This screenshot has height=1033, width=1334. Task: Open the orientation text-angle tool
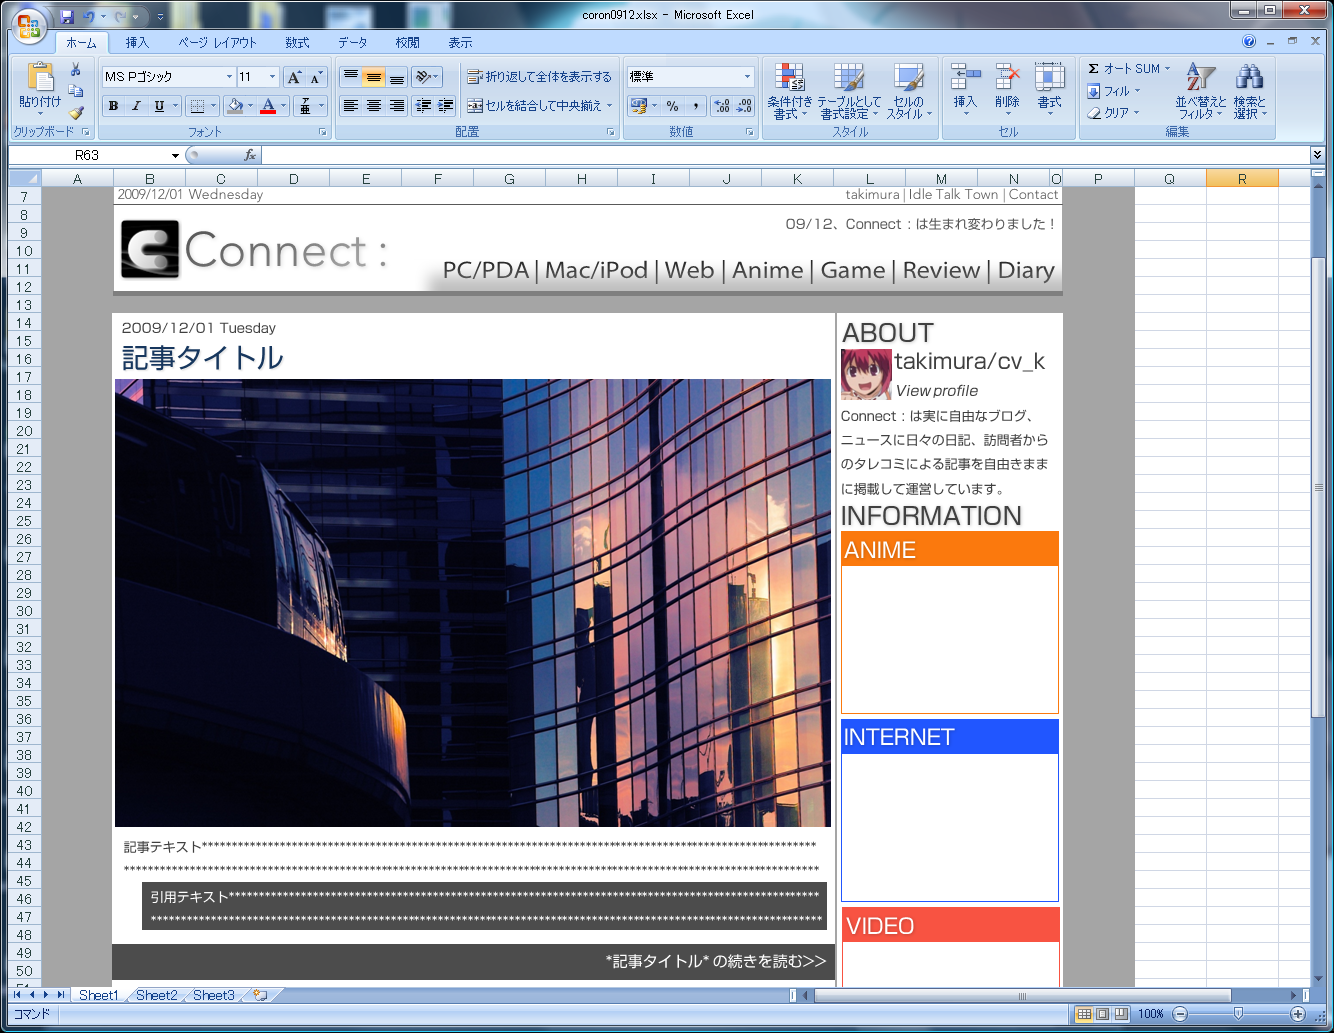click(427, 77)
